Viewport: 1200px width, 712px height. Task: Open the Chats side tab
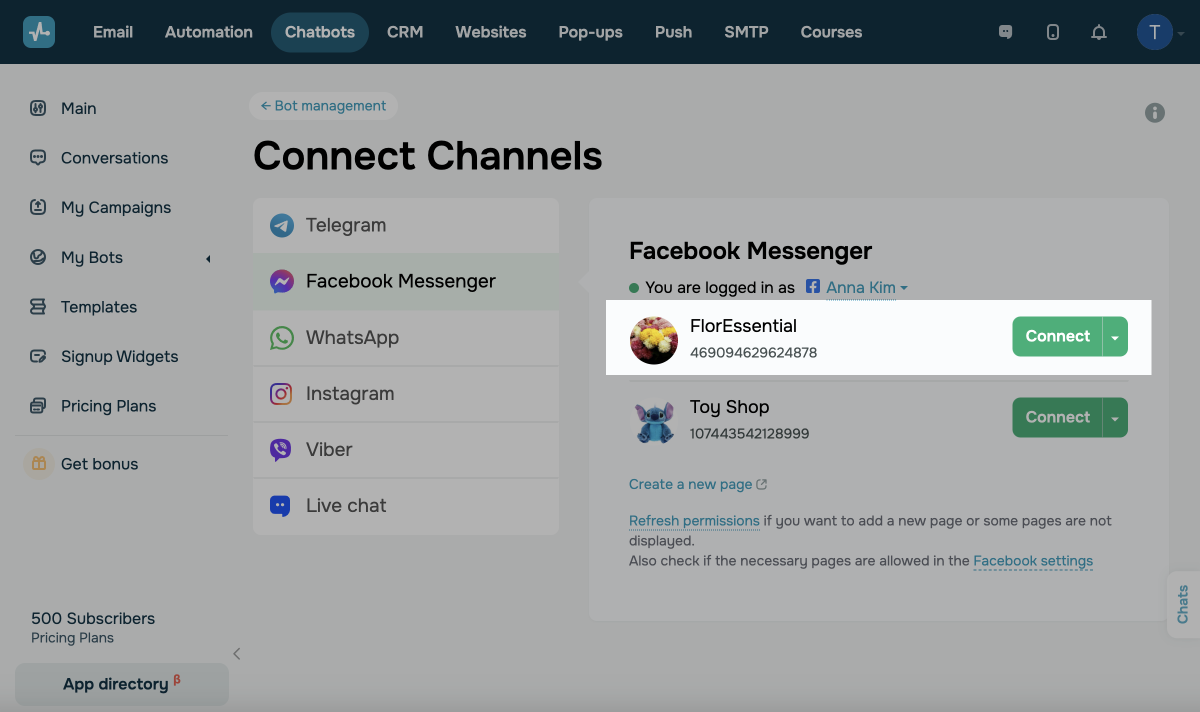pyautogui.click(x=1183, y=605)
